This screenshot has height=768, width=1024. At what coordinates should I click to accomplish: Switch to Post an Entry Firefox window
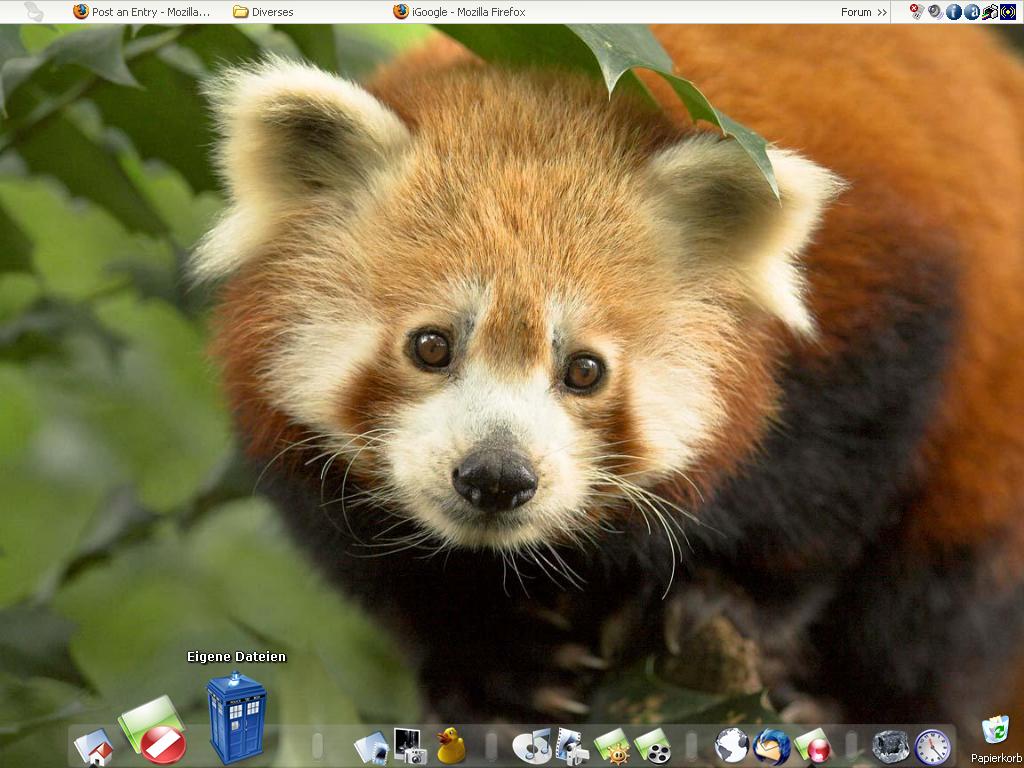(x=142, y=12)
